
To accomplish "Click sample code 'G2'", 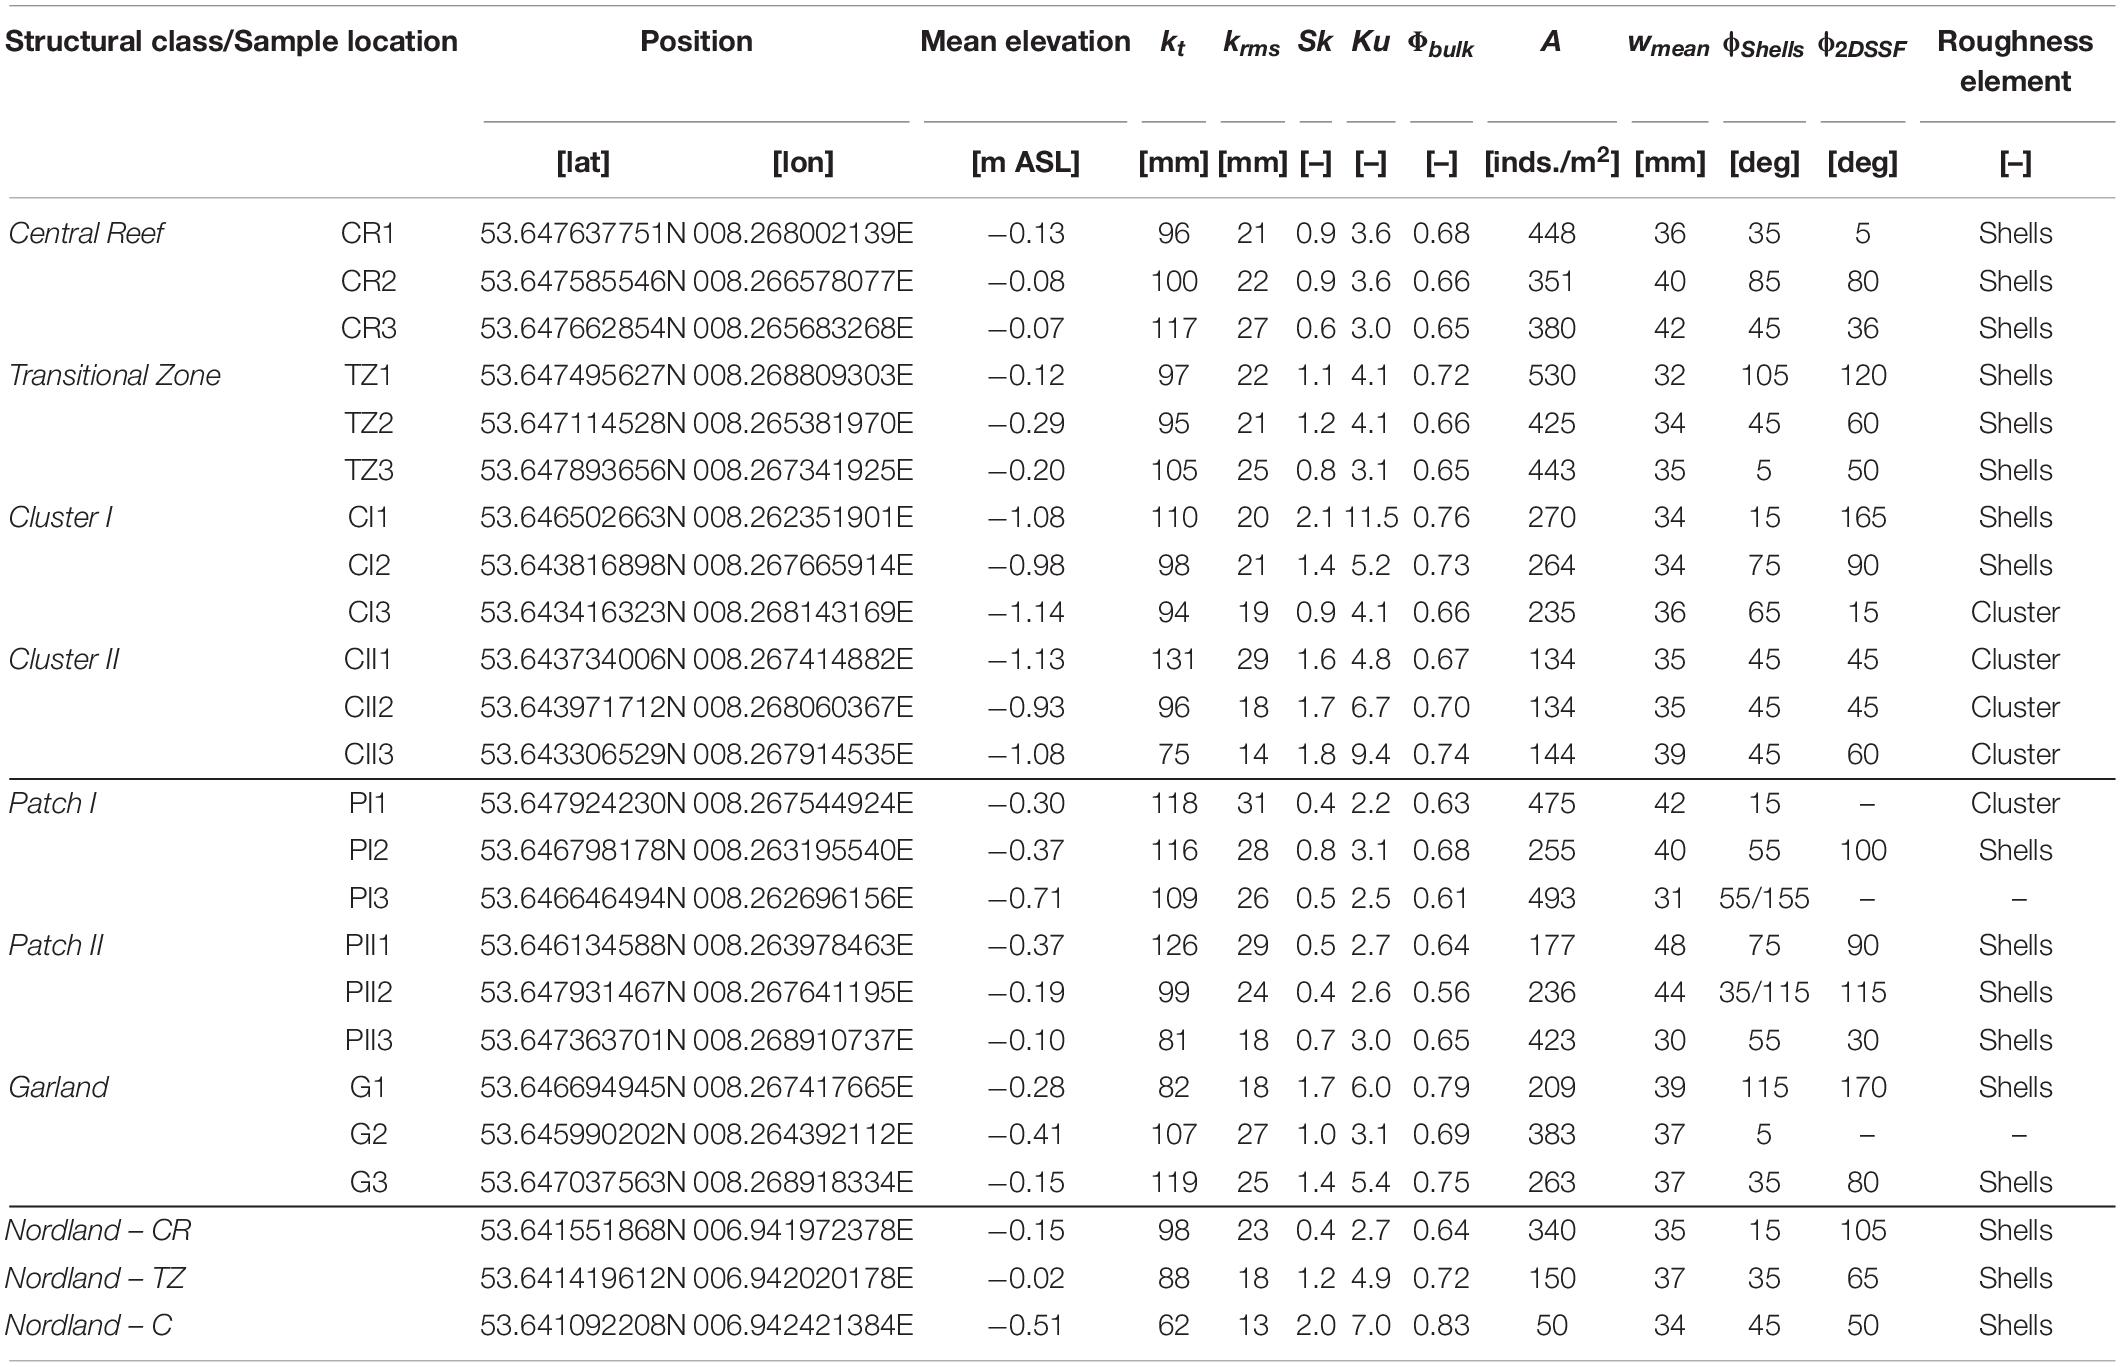I will tap(368, 1135).
